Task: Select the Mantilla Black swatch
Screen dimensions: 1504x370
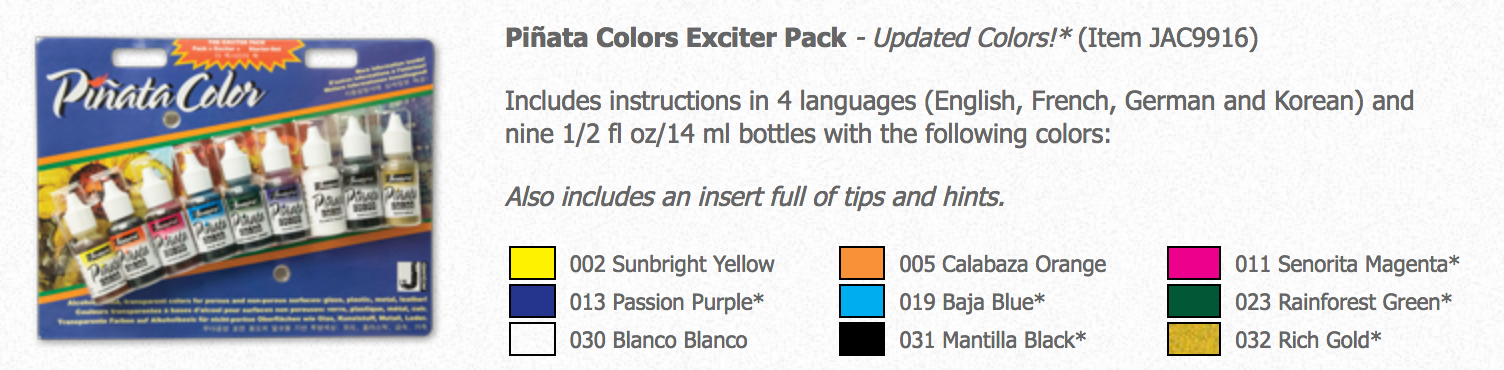Action: [862, 340]
